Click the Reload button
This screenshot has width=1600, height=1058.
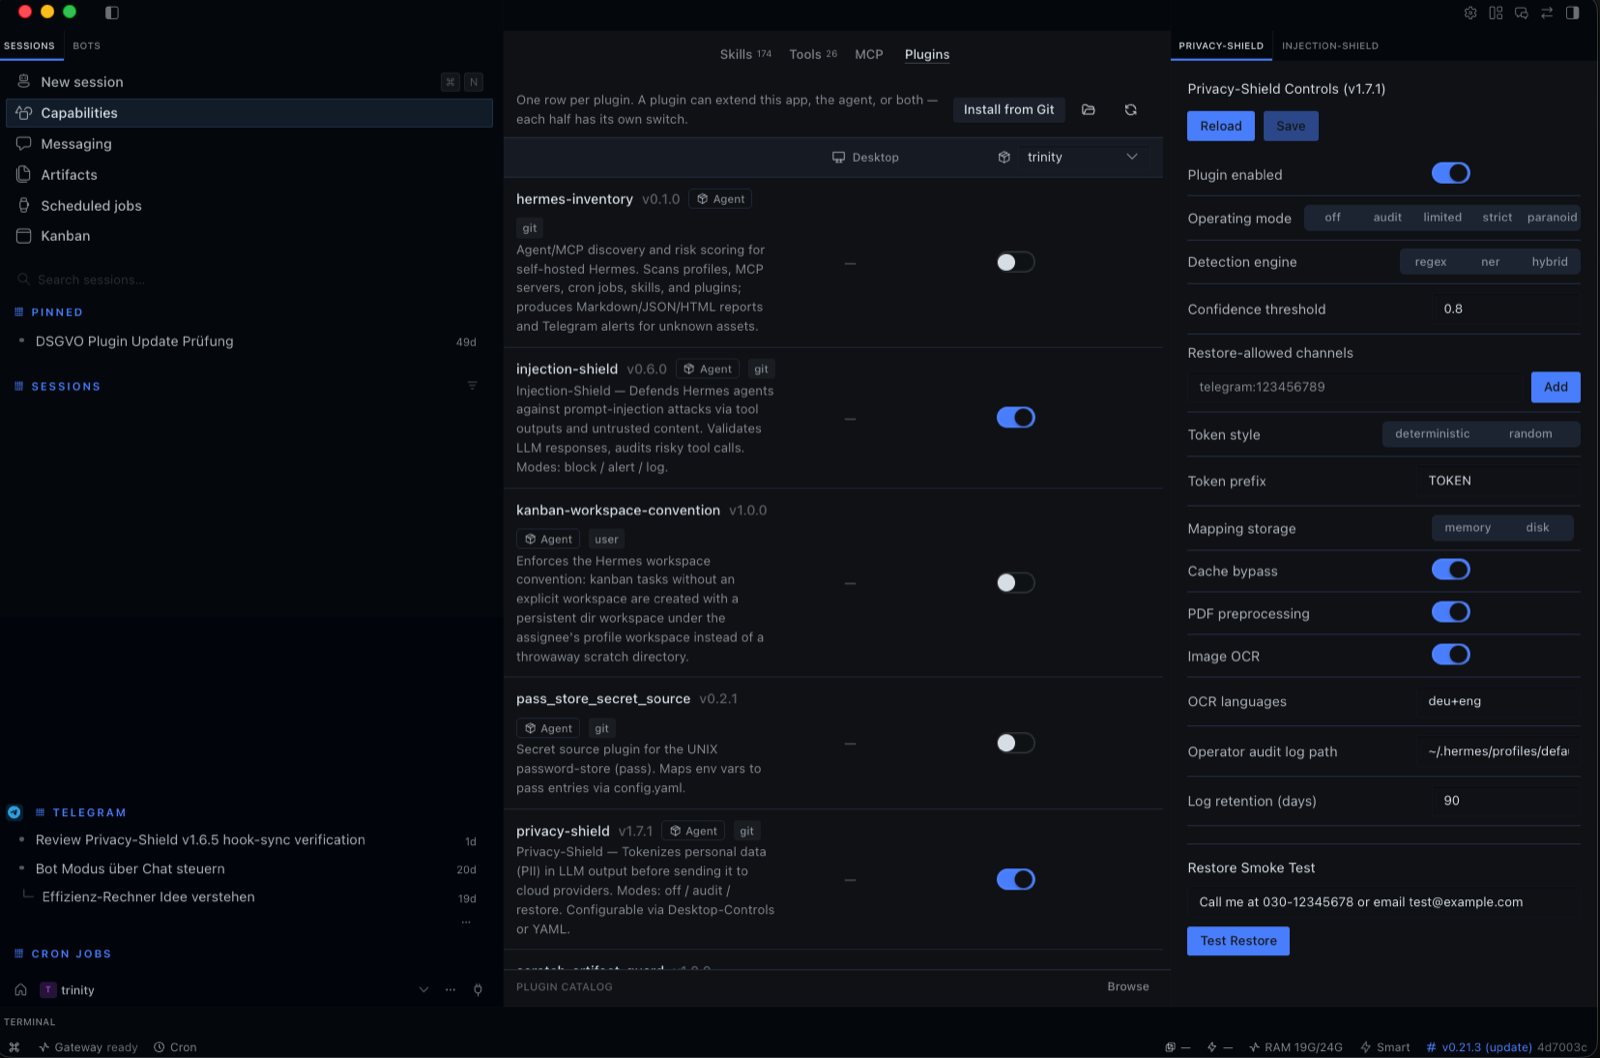[1221, 126]
